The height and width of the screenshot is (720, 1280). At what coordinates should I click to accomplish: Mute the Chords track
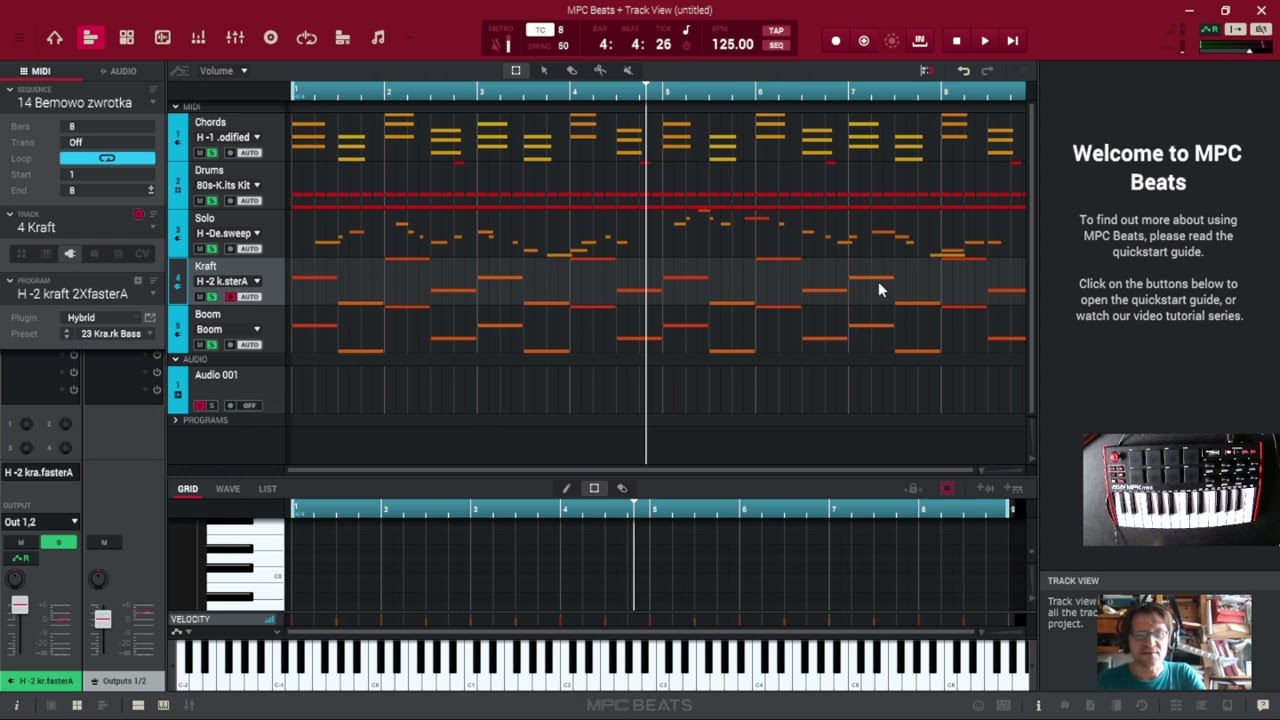click(x=200, y=153)
